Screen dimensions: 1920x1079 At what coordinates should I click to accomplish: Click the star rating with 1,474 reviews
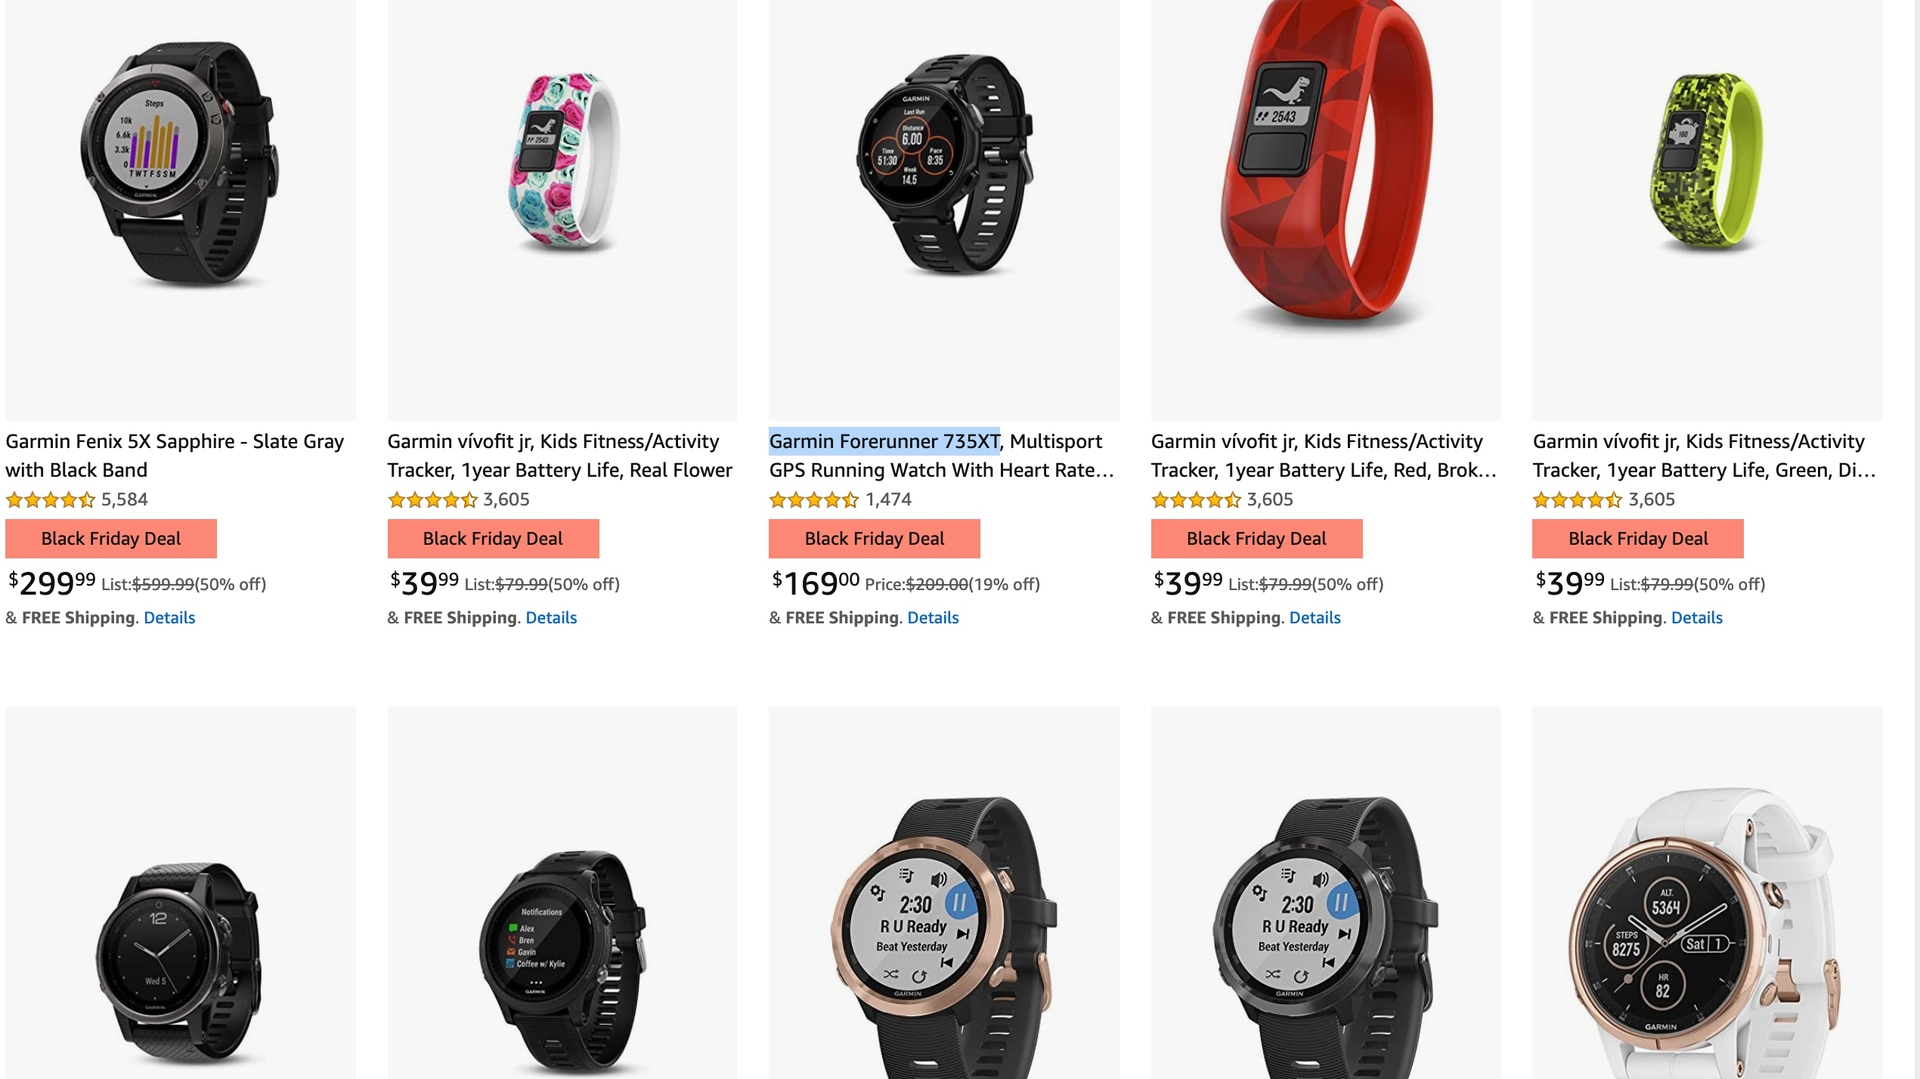tap(814, 499)
